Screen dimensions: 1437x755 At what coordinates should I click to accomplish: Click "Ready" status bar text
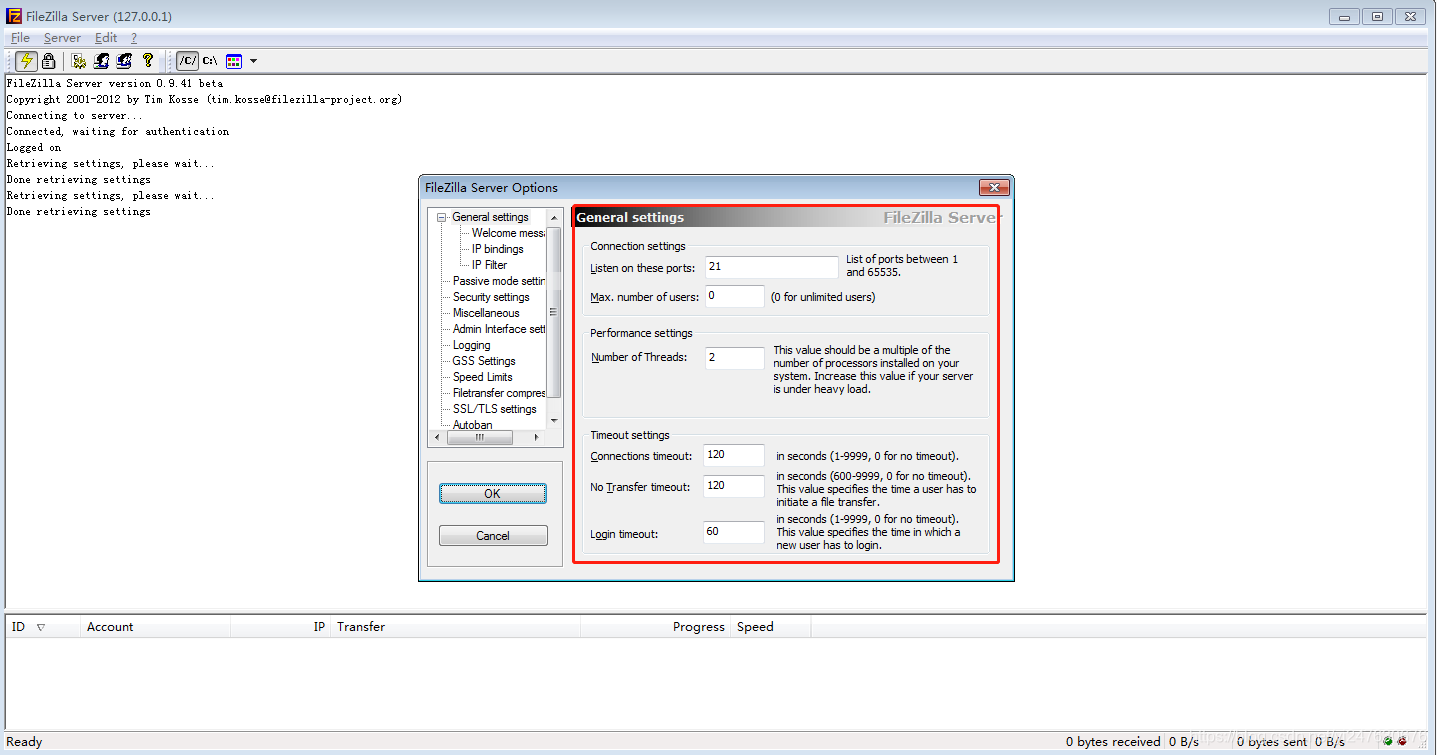pyautogui.click(x=25, y=742)
